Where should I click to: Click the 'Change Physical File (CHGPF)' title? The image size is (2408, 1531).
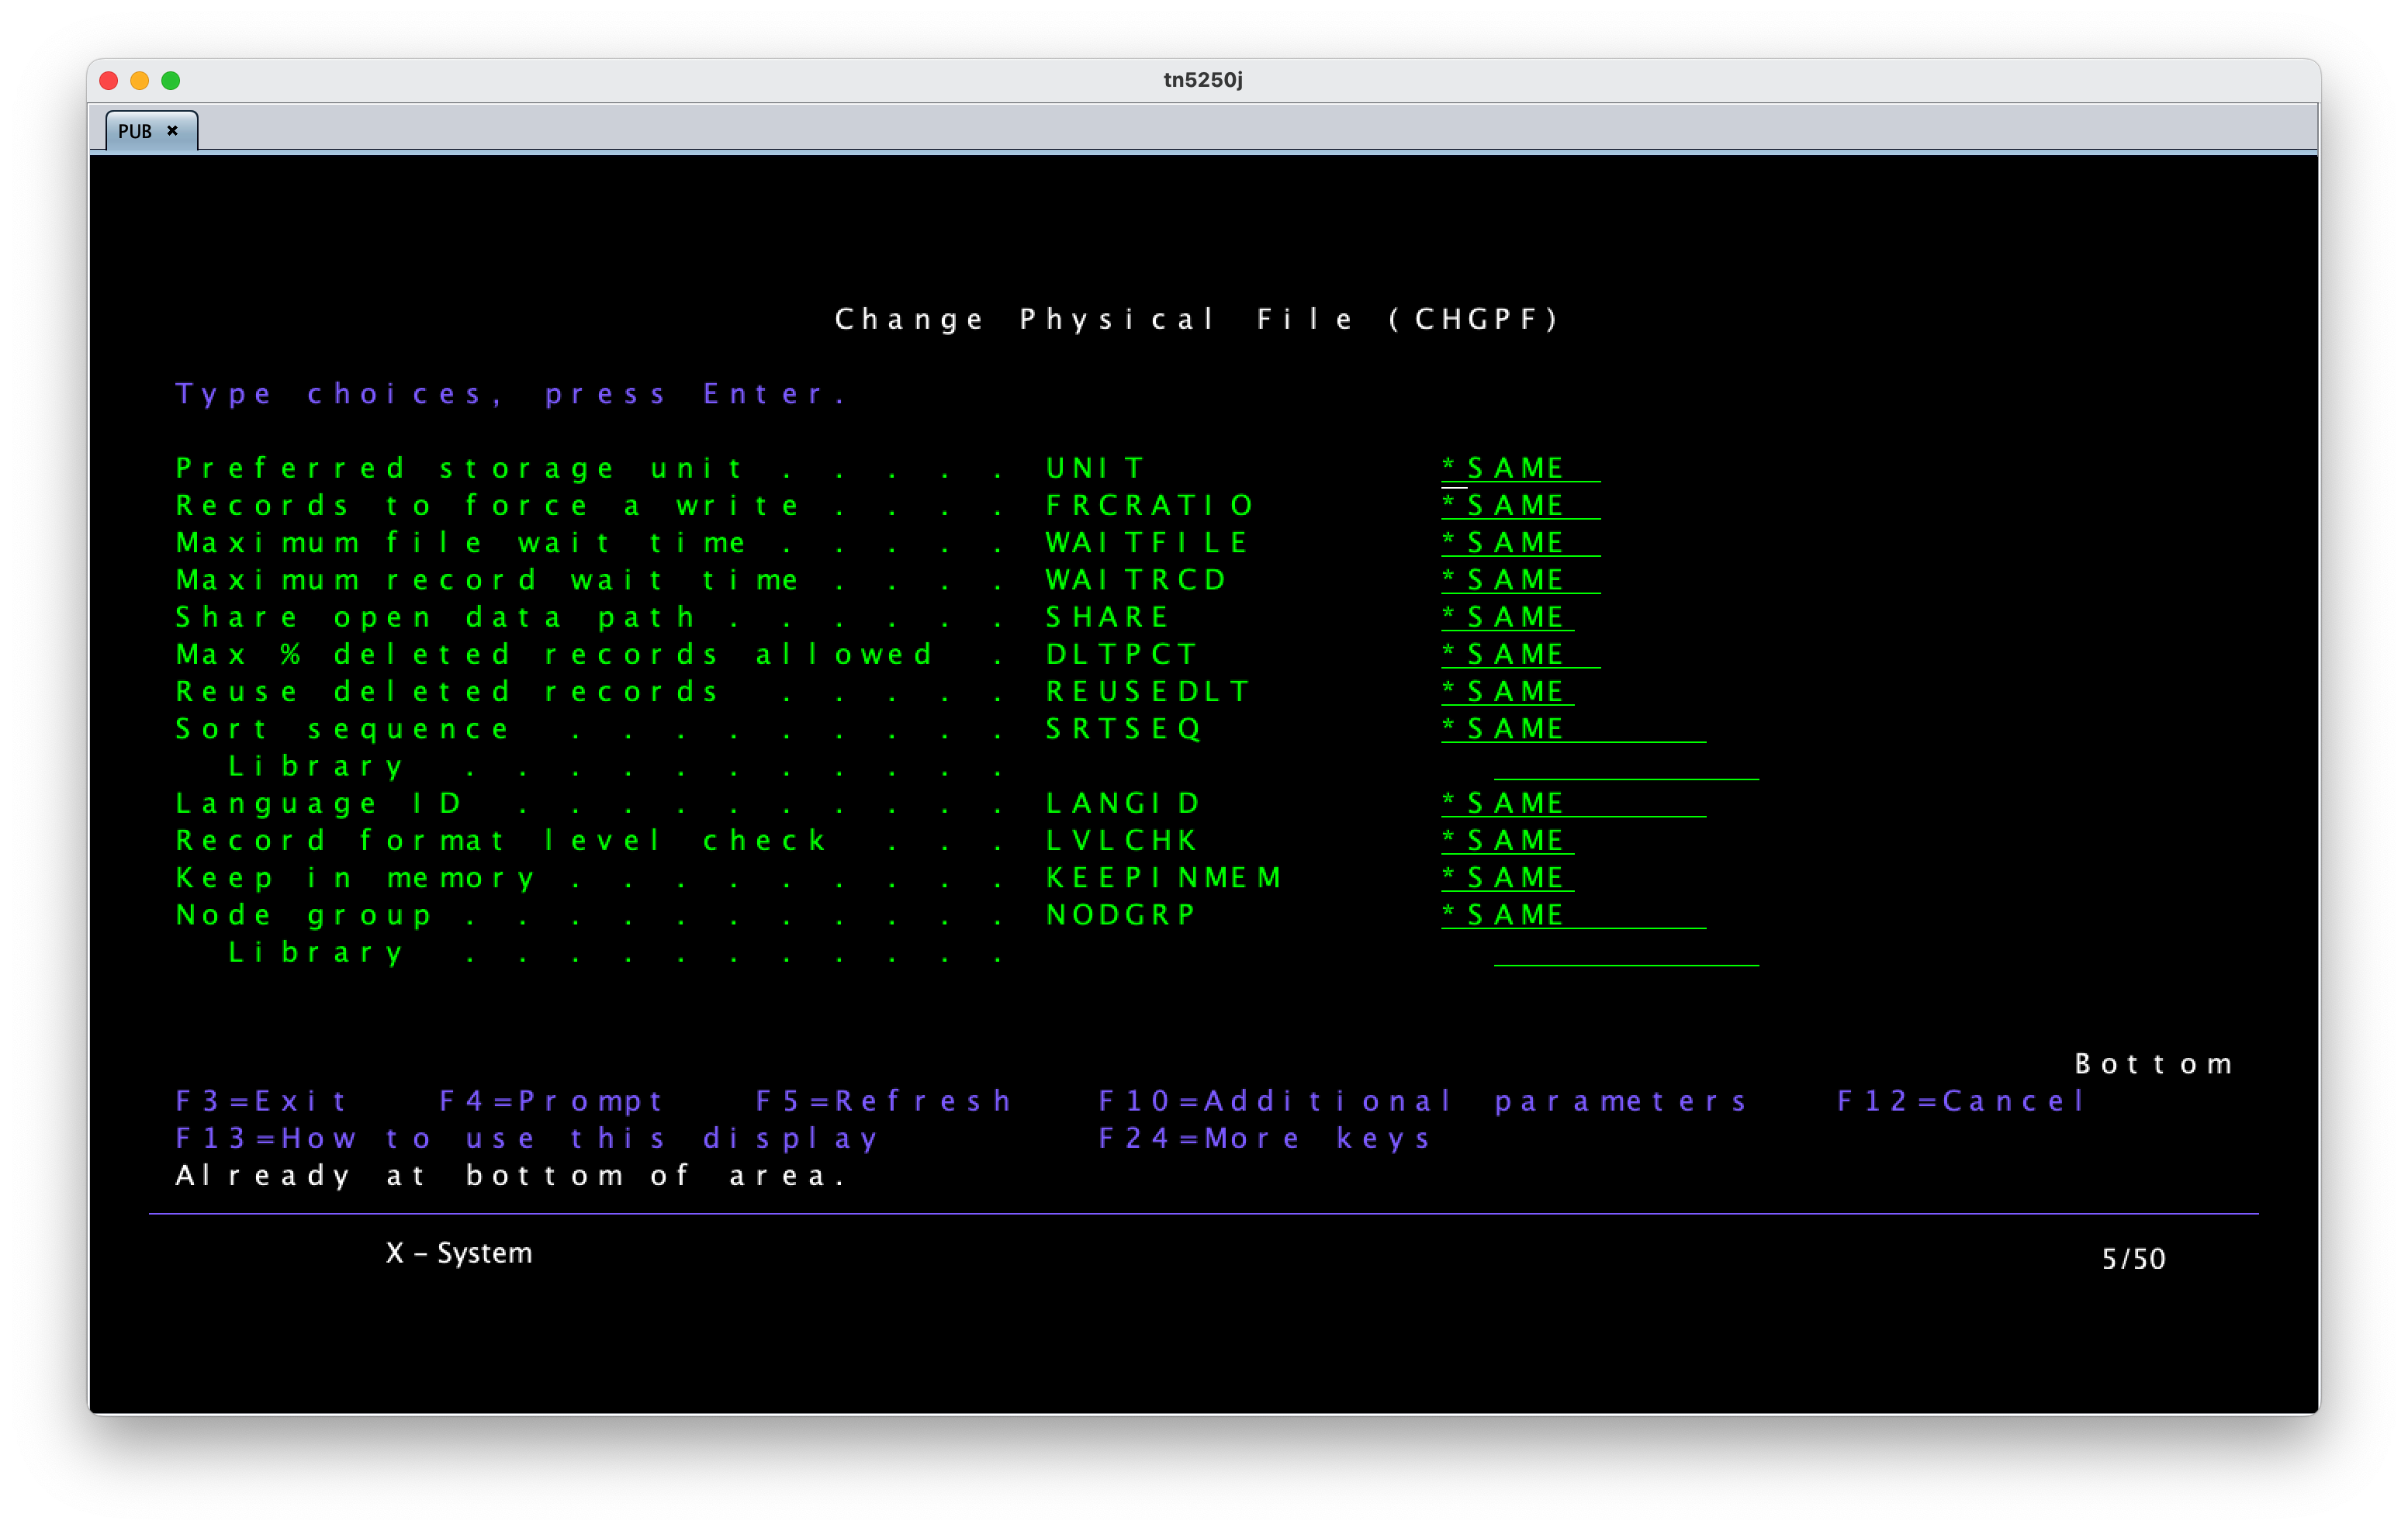[x=1197, y=319]
